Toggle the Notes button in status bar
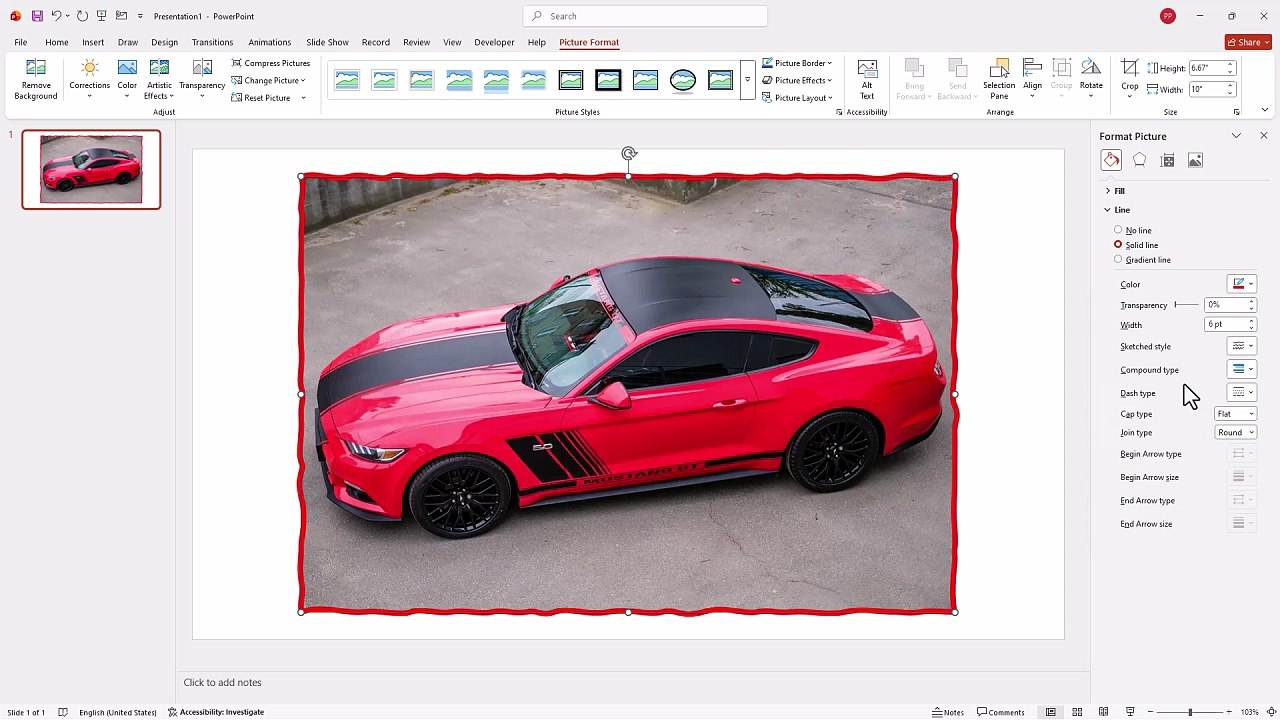The image size is (1280, 720). coord(948,712)
